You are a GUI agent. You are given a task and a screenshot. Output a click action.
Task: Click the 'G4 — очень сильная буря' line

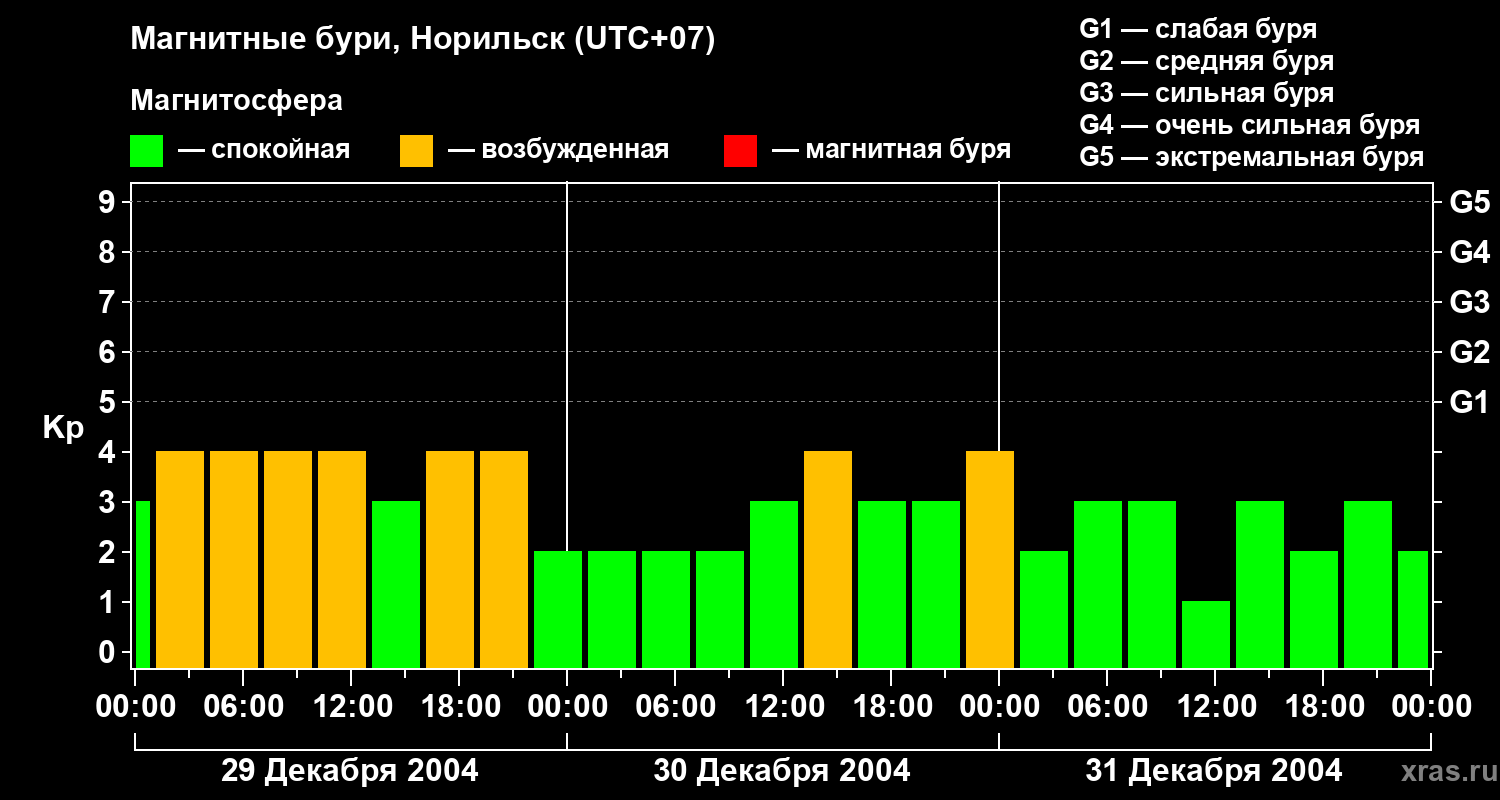click(1249, 125)
